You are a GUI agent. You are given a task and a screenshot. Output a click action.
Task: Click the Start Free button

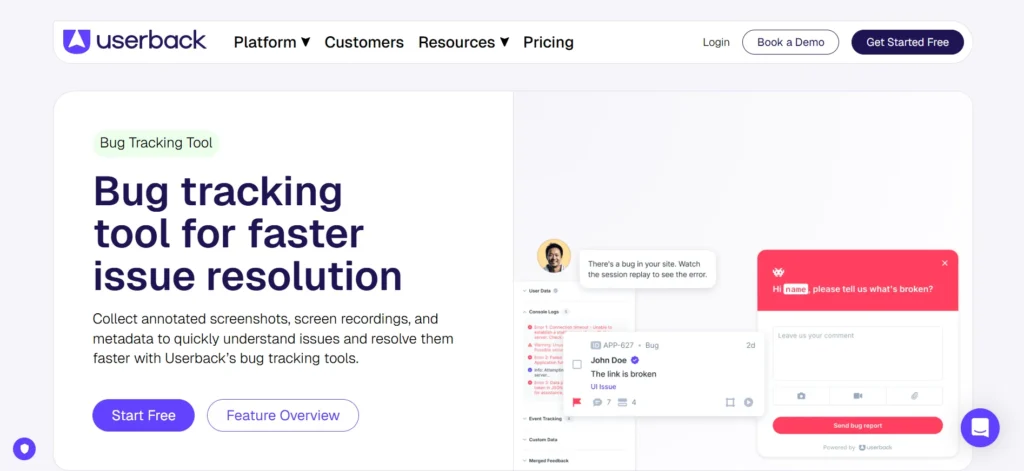coord(144,415)
